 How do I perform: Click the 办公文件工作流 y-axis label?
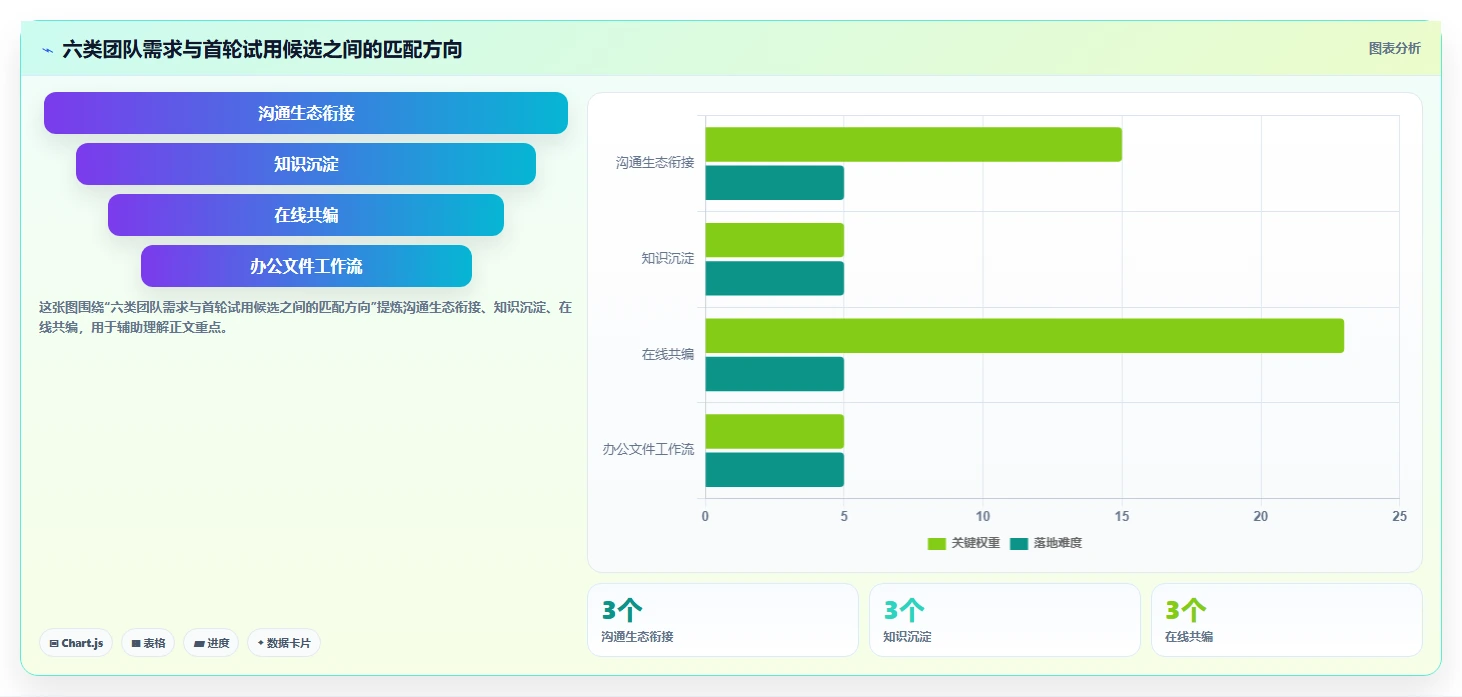point(648,449)
